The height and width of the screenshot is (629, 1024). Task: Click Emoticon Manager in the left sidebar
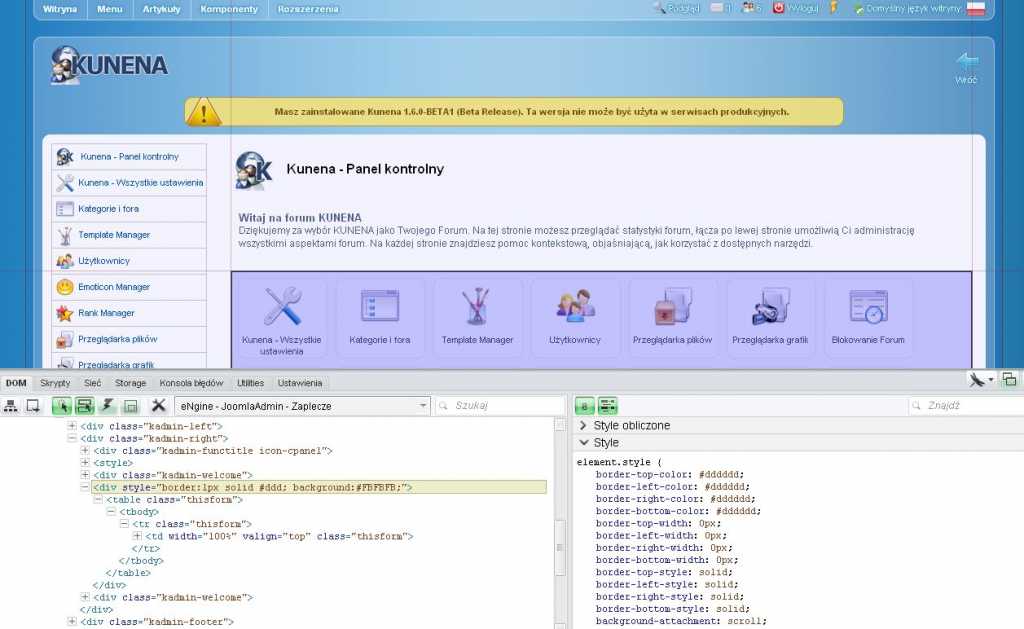113,287
